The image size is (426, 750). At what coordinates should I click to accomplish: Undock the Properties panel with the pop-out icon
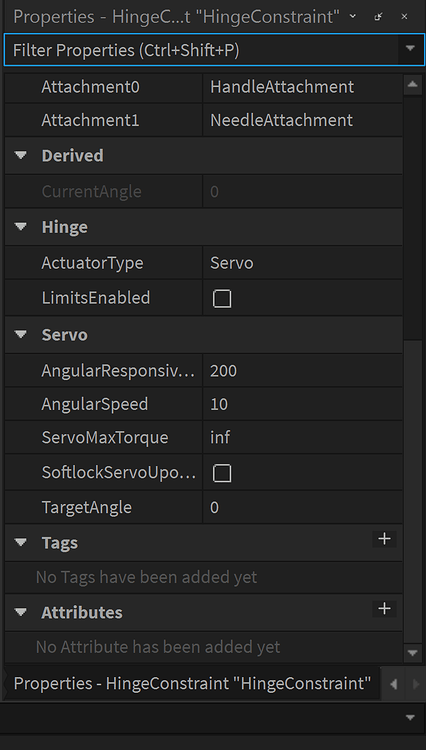(378, 16)
